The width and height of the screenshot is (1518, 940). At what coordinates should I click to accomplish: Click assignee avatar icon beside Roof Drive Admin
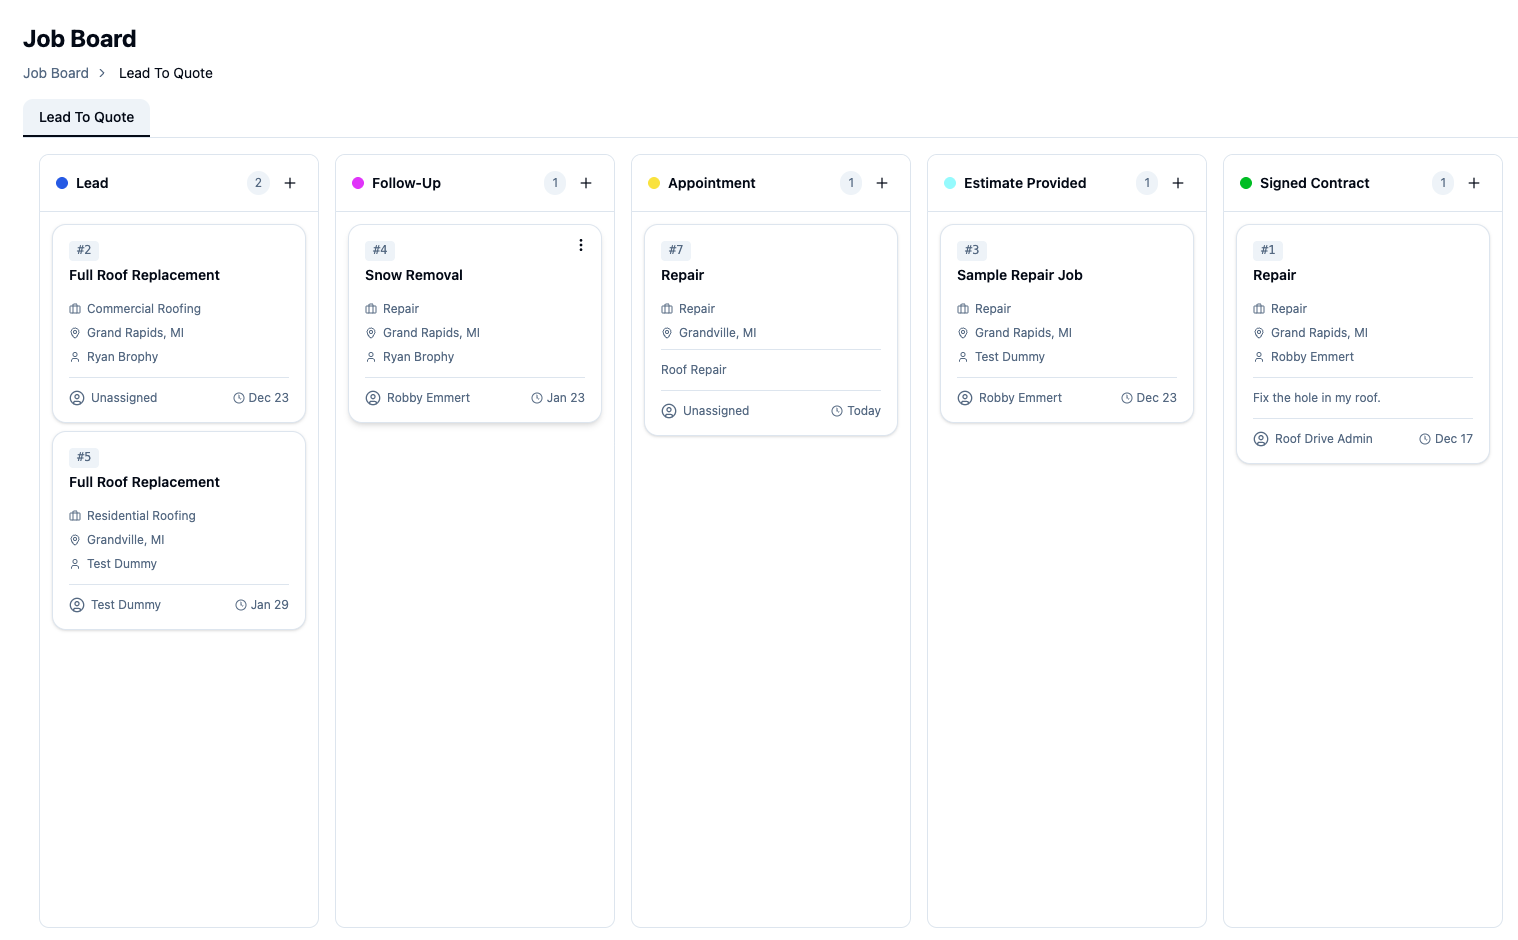(x=1261, y=439)
